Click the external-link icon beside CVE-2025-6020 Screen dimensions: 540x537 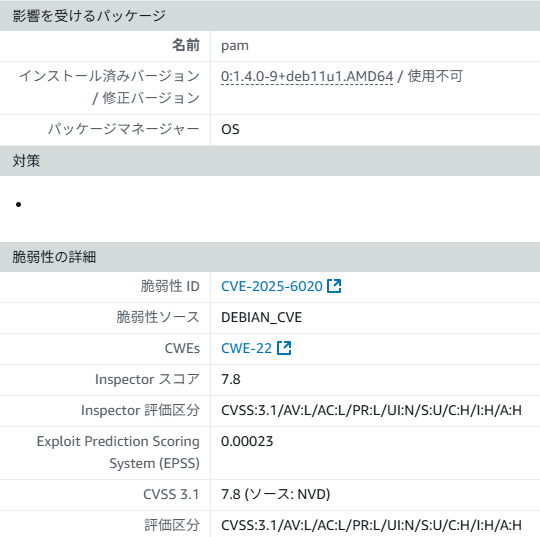point(334,286)
